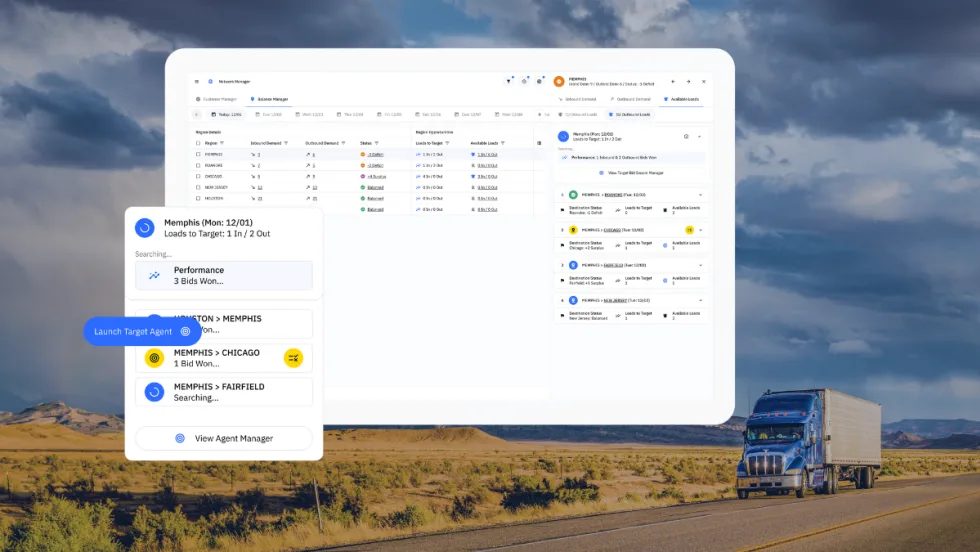Viewport: 980px width, 552px height.
Task: Check the New Jersey row checkbox
Action: click(x=198, y=188)
